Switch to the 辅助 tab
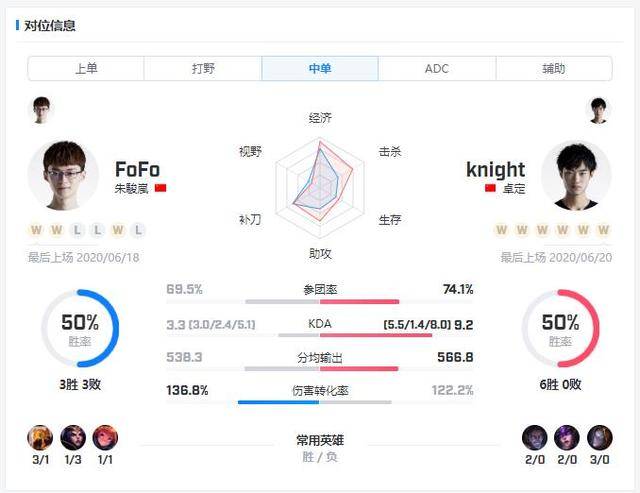Viewport: 640px width, 493px height. (x=553, y=69)
